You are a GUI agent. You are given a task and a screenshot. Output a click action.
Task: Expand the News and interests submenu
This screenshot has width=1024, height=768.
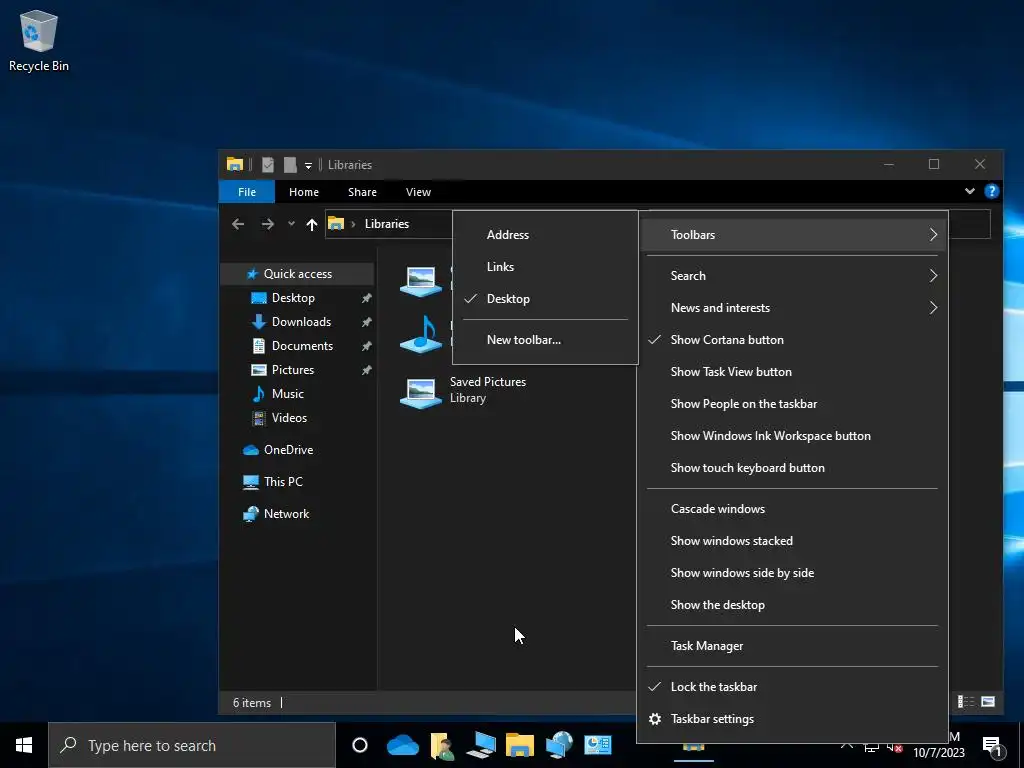pos(933,308)
